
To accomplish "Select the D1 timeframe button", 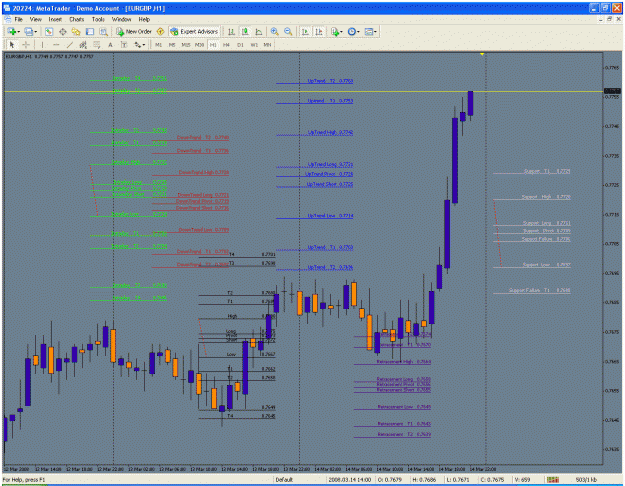I will click(x=240, y=45).
